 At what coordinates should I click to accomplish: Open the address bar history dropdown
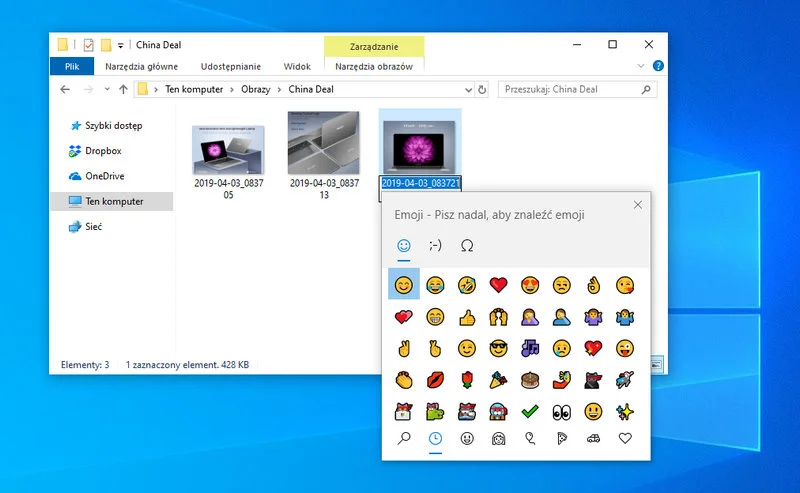(x=467, y=89)
